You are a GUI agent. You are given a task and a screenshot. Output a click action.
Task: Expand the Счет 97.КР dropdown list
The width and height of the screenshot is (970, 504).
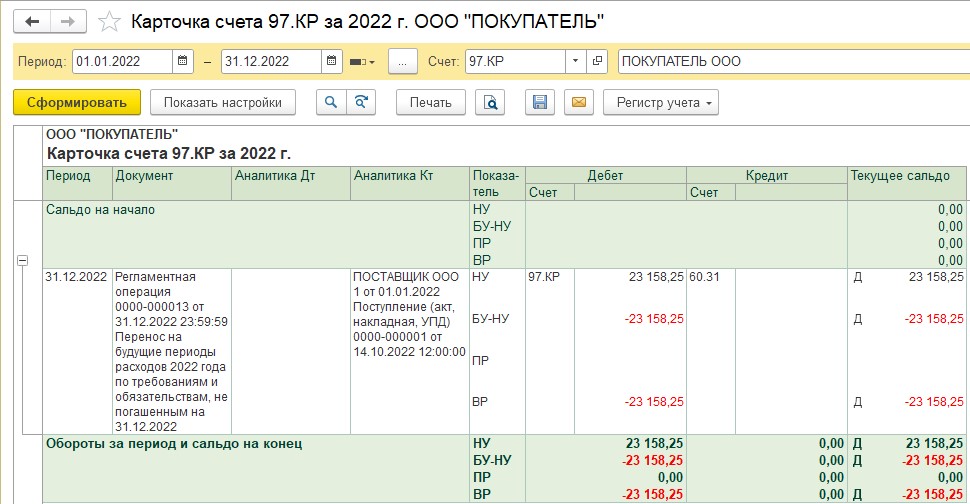(575, 61)
